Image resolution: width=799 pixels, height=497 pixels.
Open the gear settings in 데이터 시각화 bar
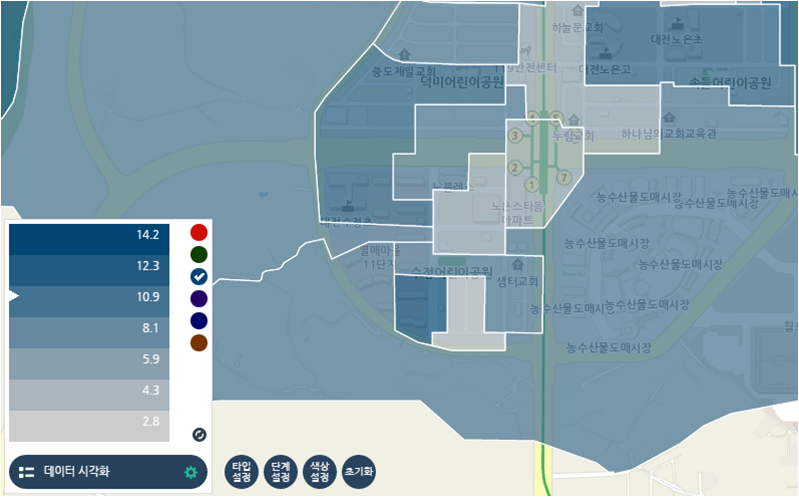coord(191,472)
